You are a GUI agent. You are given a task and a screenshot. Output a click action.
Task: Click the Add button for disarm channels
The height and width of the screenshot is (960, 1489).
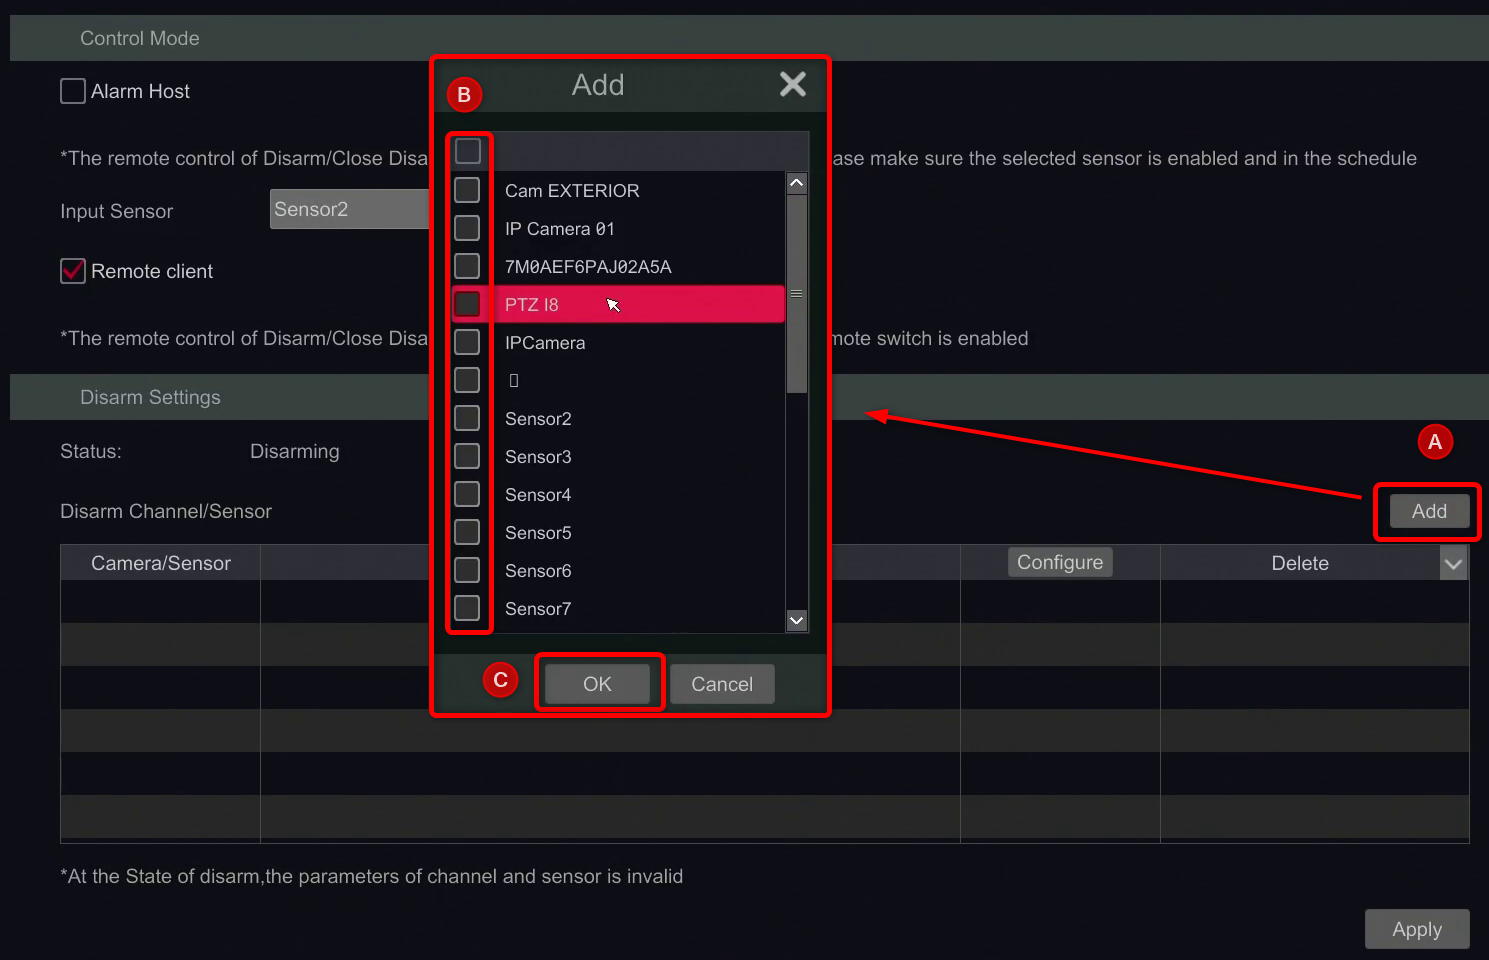[x=1428, y=511]
